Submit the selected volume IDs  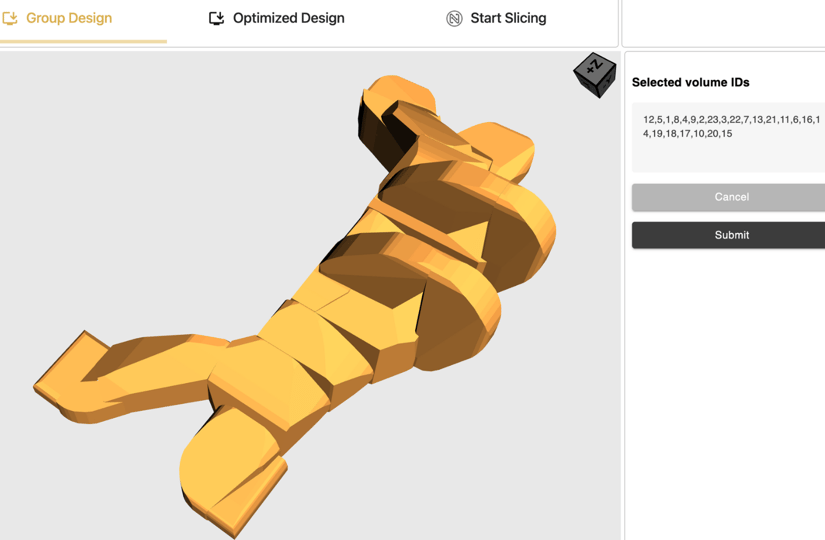tap(731, 235)
